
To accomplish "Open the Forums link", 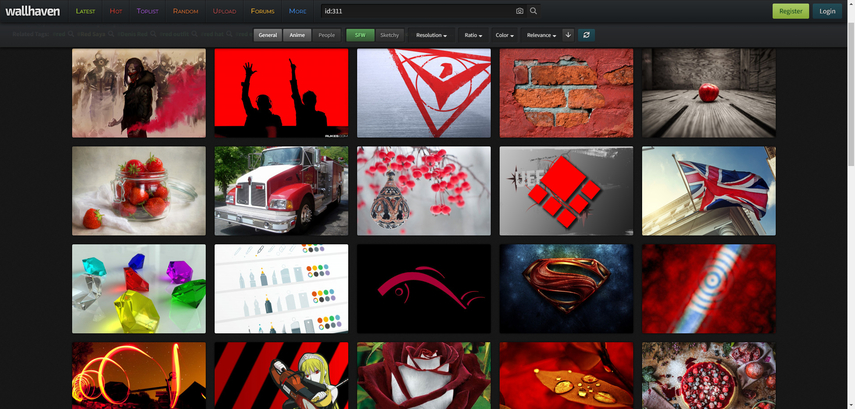I will point(262,11).
